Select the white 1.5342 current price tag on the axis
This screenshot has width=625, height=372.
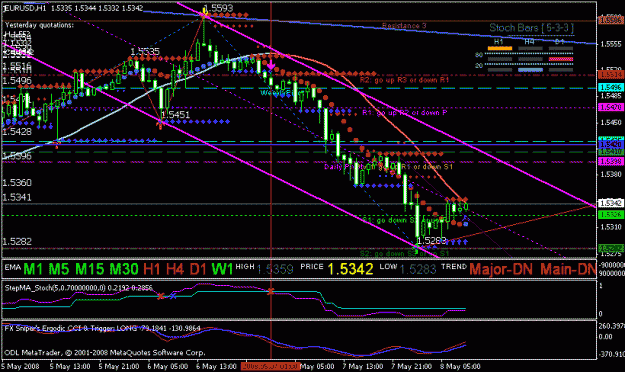611,203
